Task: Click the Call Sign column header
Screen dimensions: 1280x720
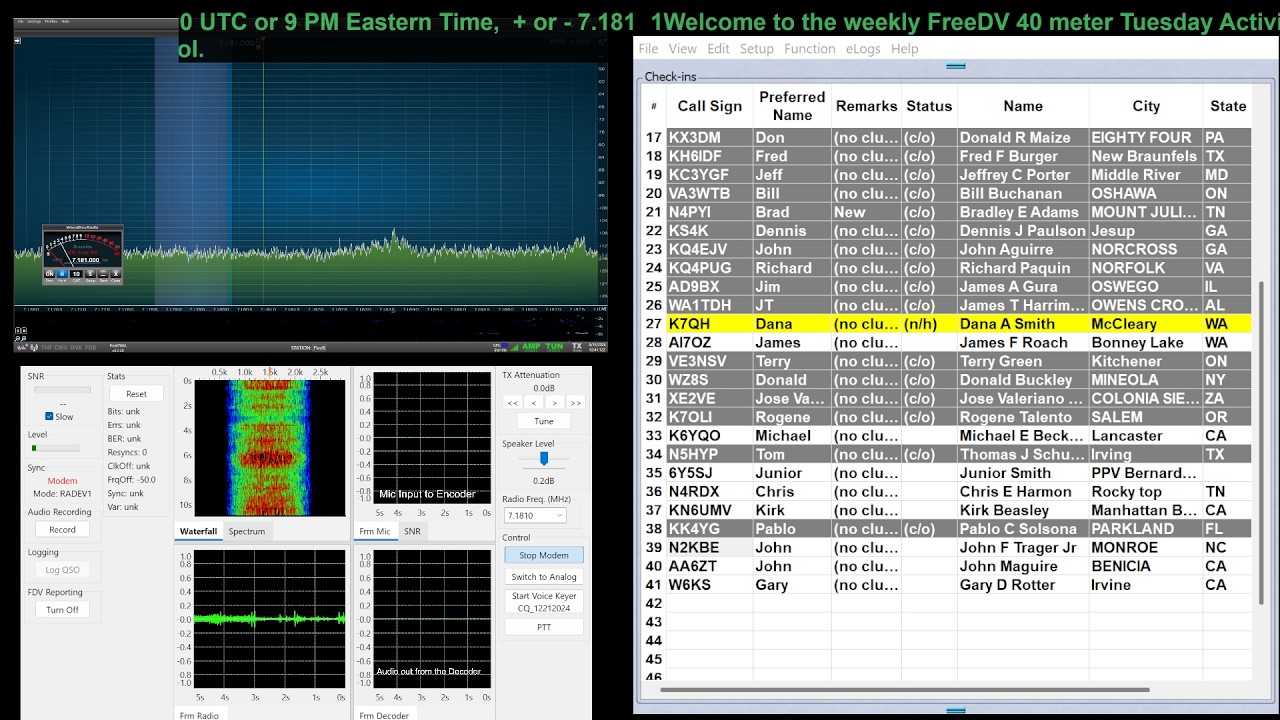Action: coord(710,106)
